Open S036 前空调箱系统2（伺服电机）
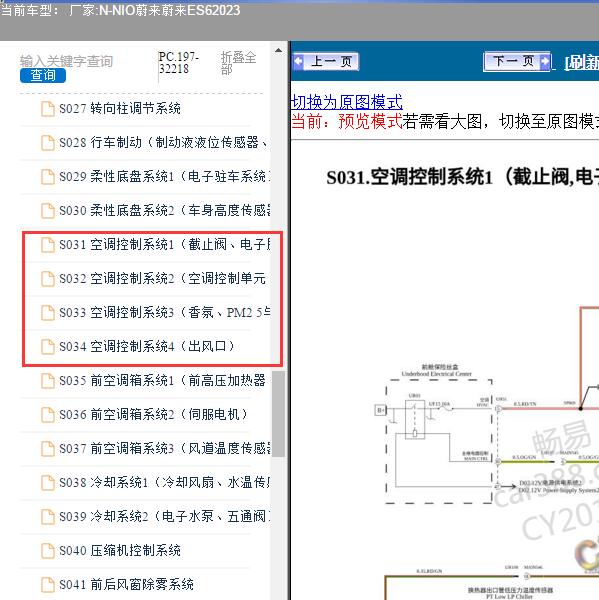The image size is (599, 600). coord(153,414)
